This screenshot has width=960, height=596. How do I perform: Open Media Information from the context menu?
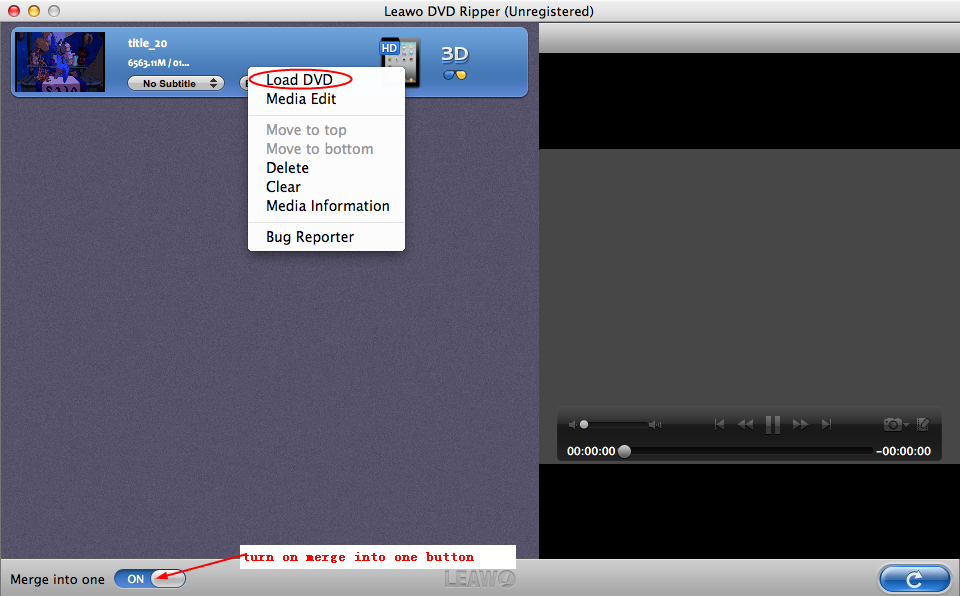click(x=326, y=206)
